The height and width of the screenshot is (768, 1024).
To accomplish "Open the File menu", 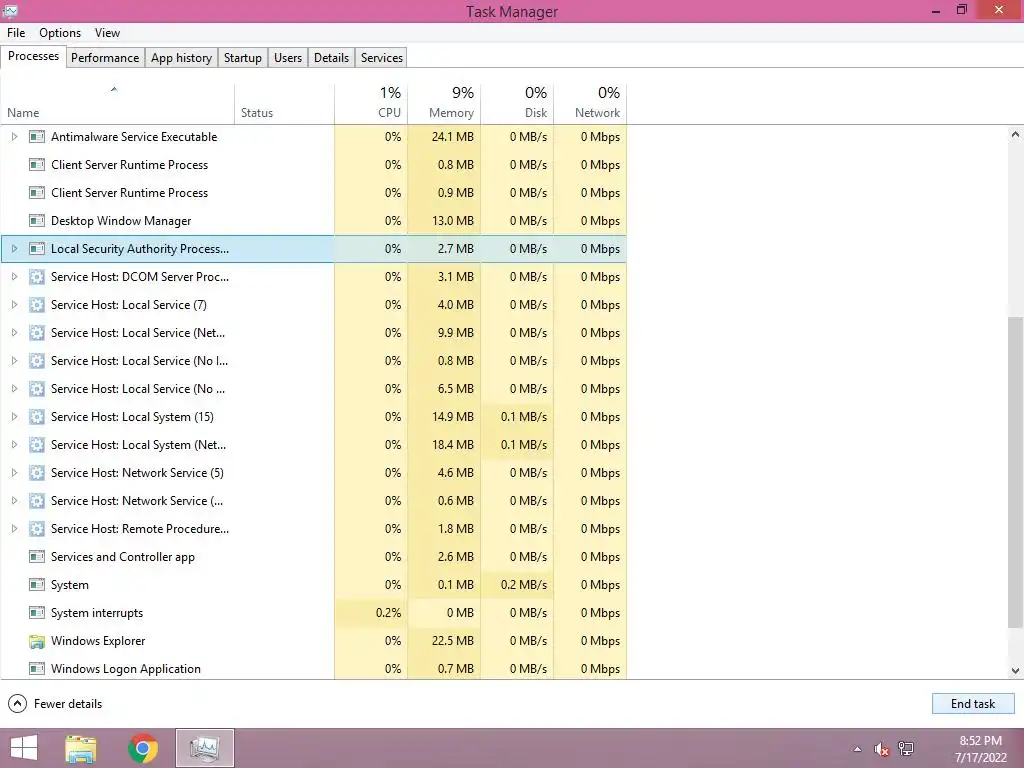I will click(x=16, y=33).
